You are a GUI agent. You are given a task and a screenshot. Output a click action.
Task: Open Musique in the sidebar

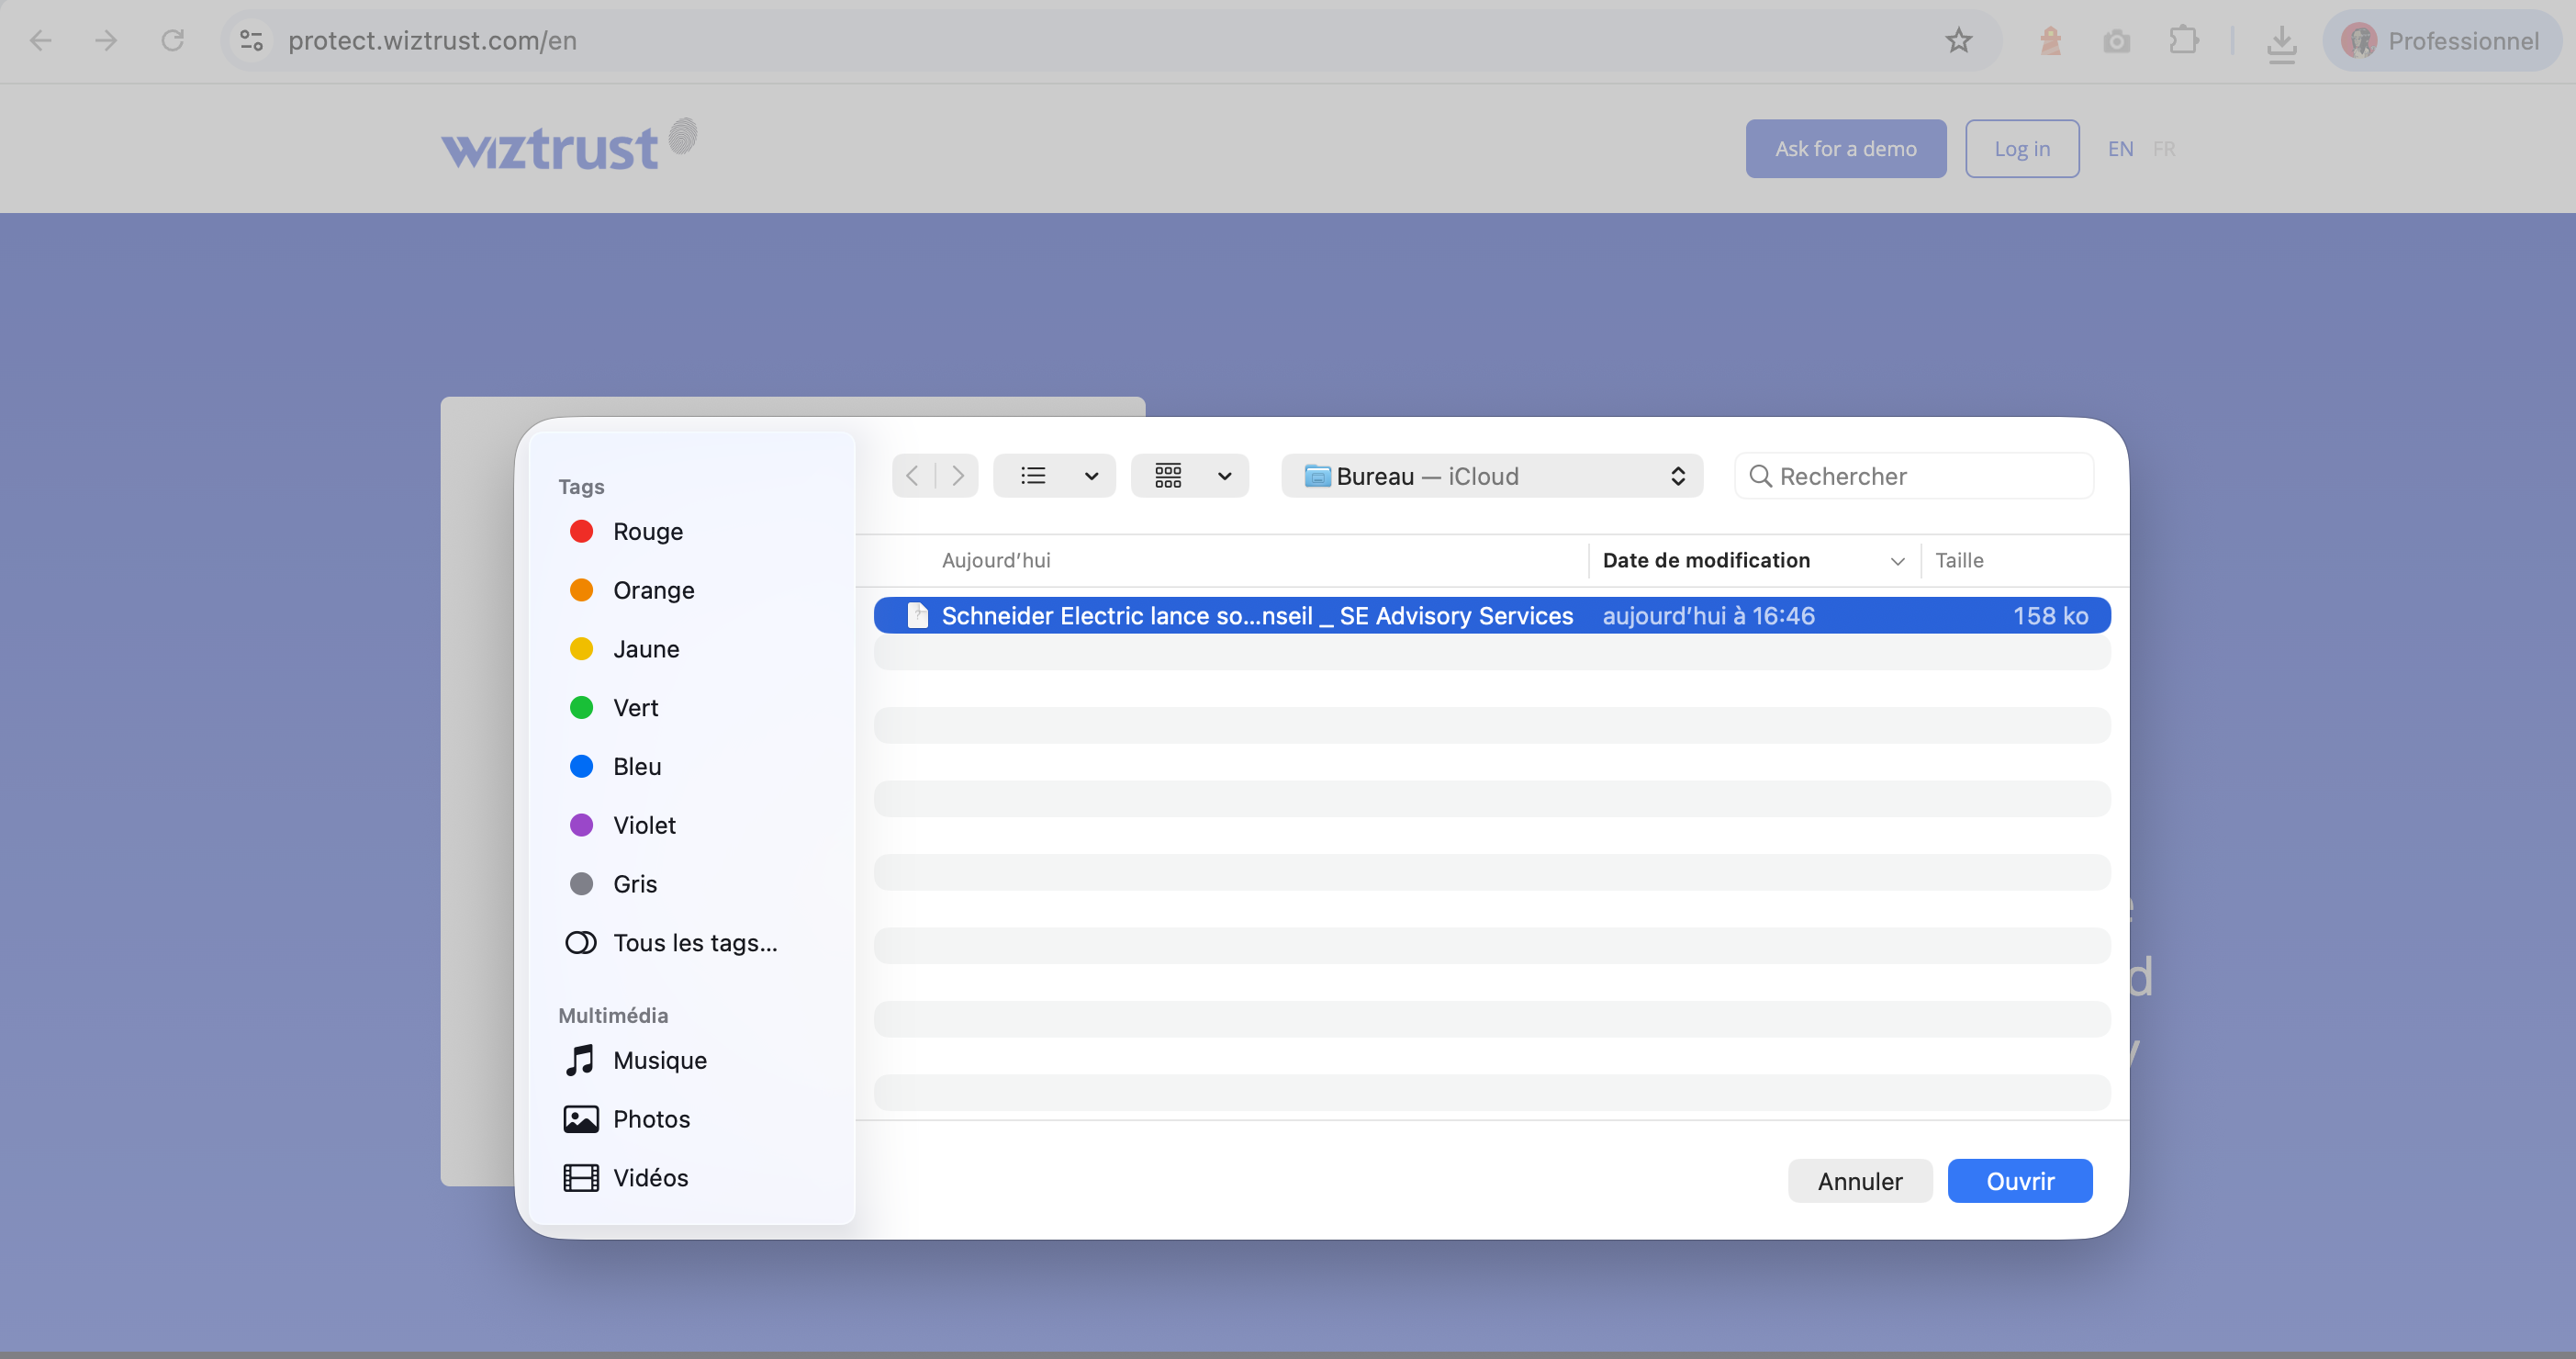tap(659, 1060)
